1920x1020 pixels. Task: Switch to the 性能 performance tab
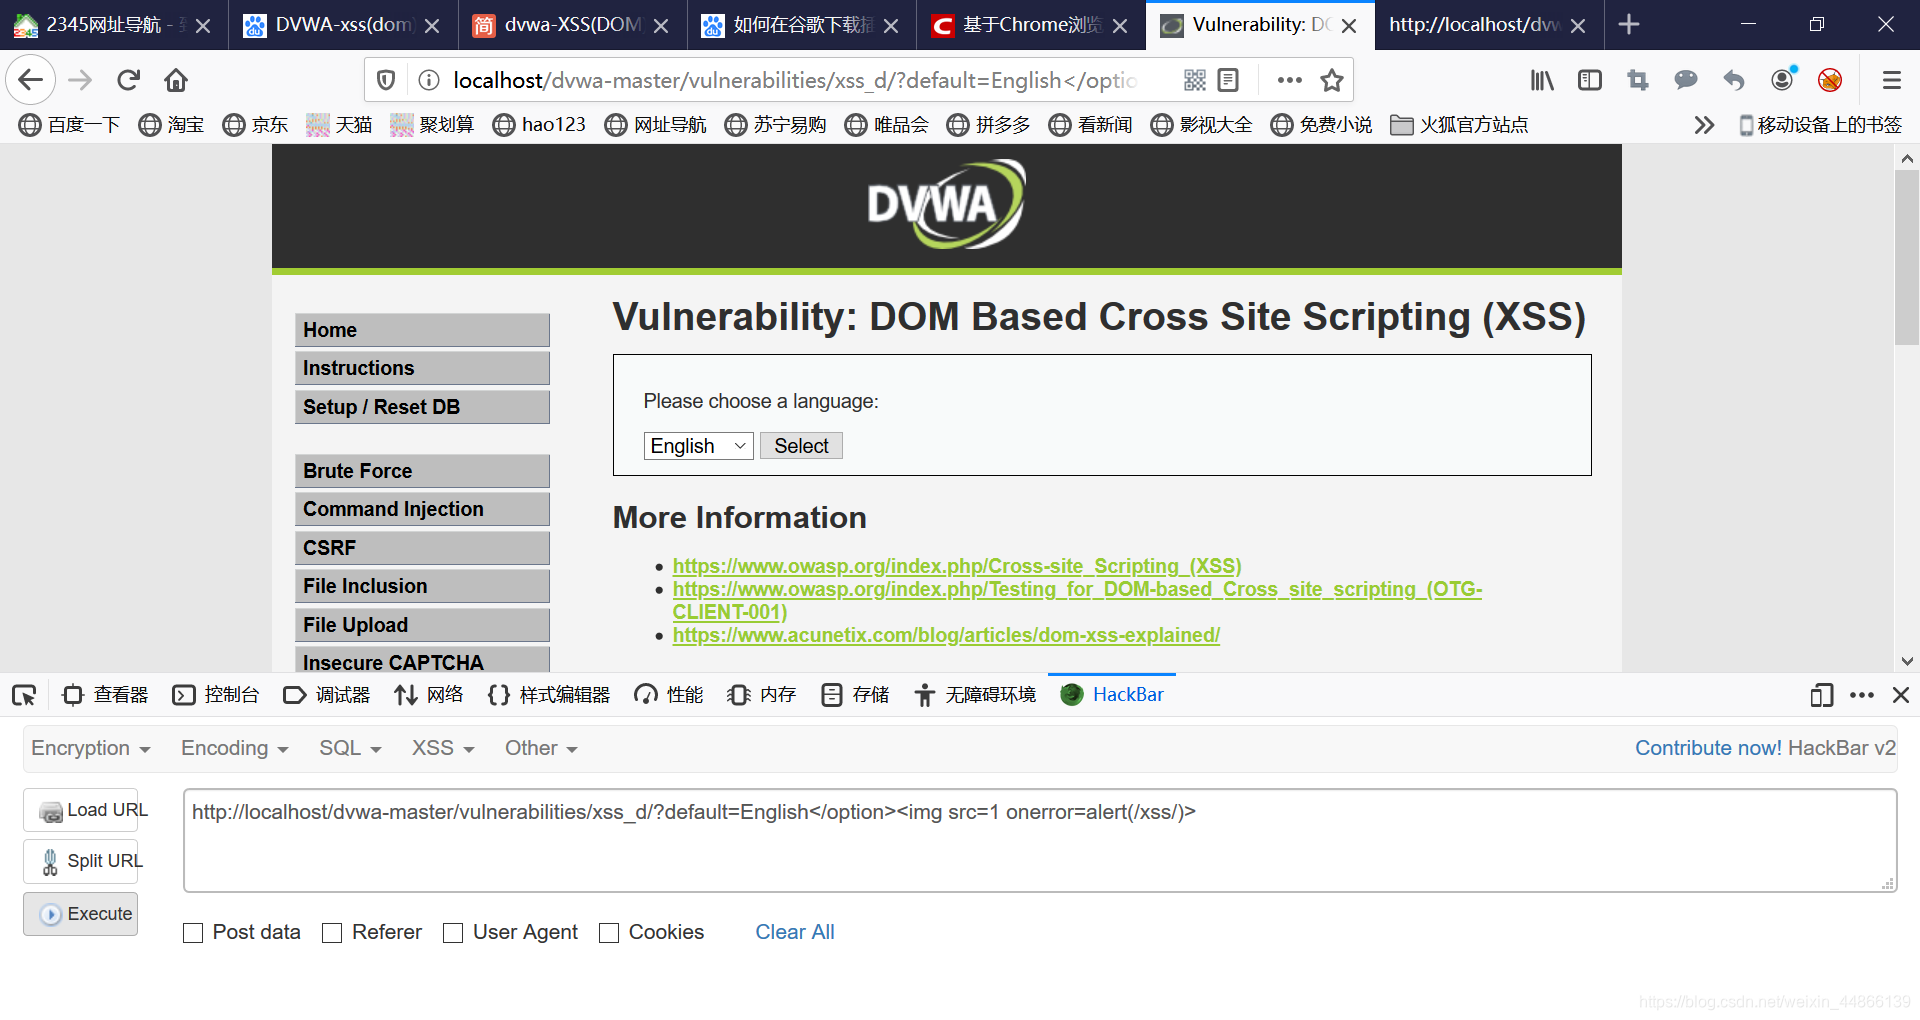pyautogui.click(x=669, y=695)
